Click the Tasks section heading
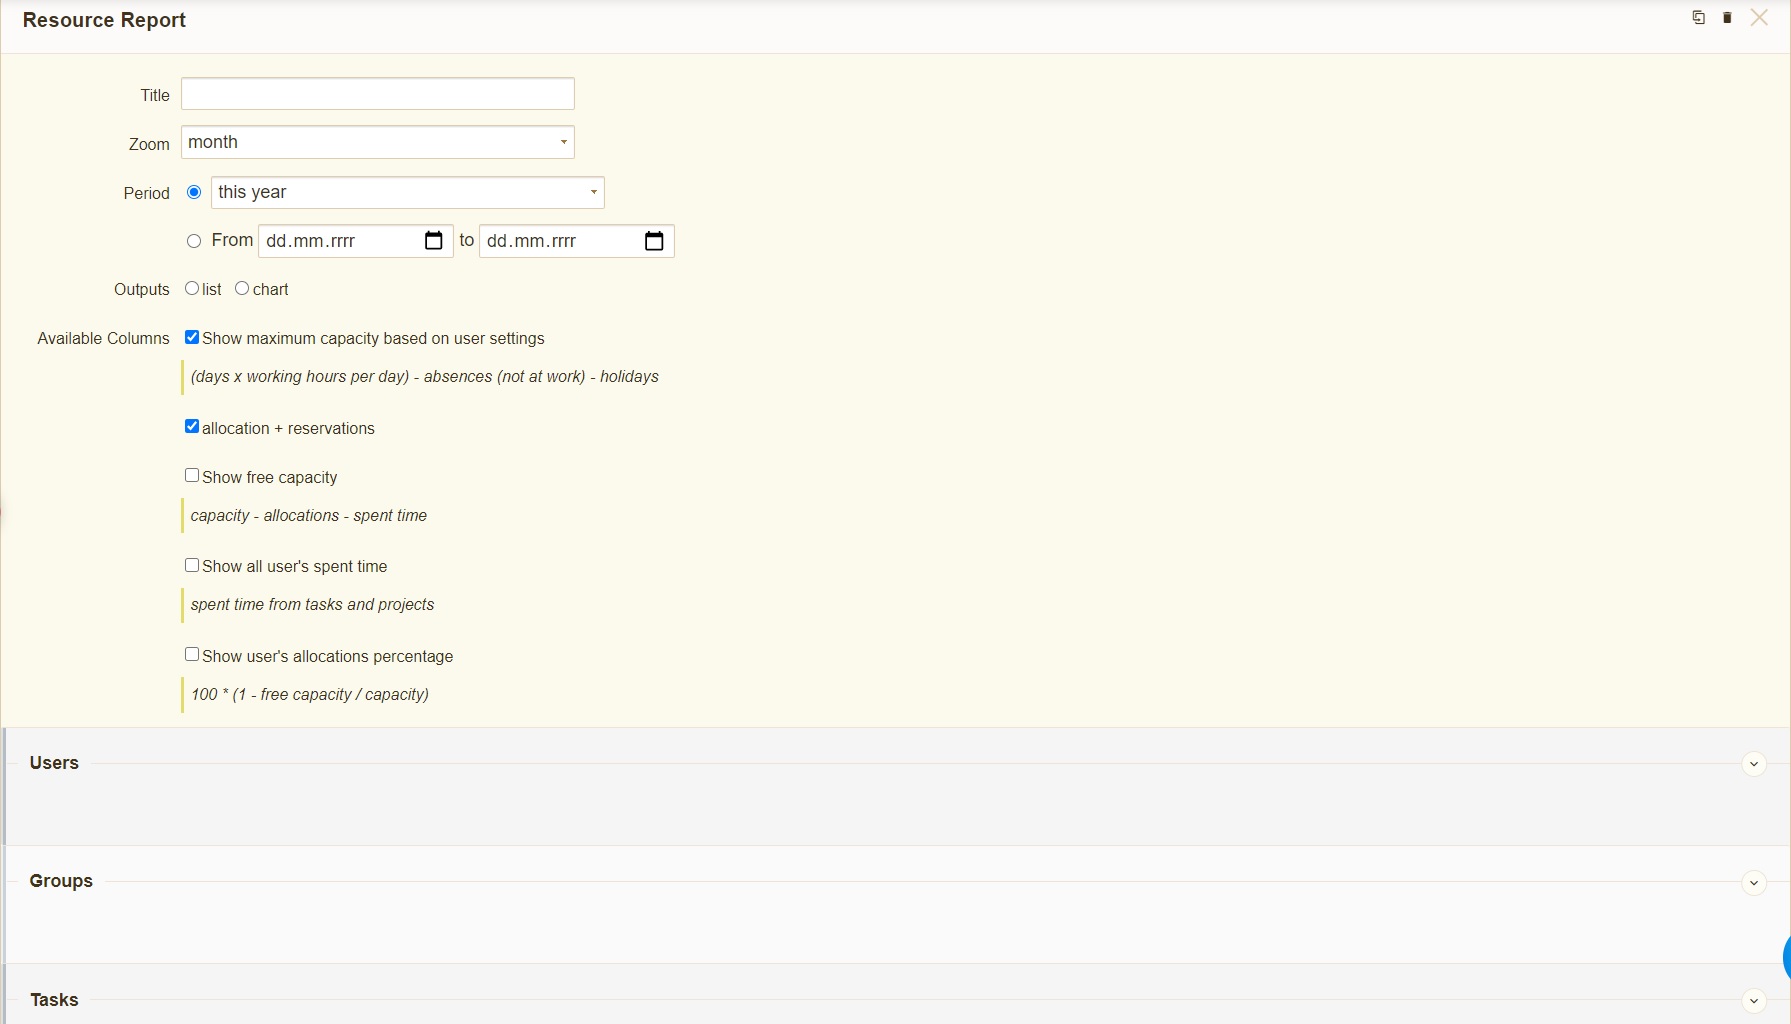 tap(54, 1000)
